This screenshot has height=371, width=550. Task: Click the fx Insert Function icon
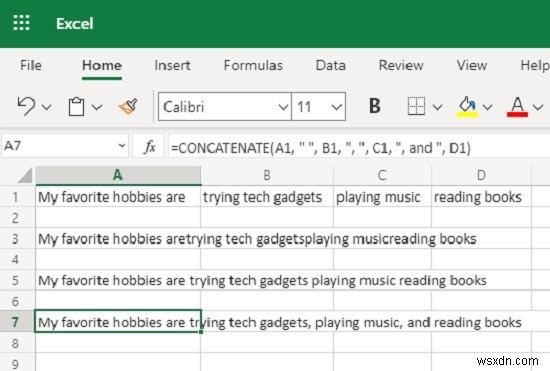tap(149, 147)
